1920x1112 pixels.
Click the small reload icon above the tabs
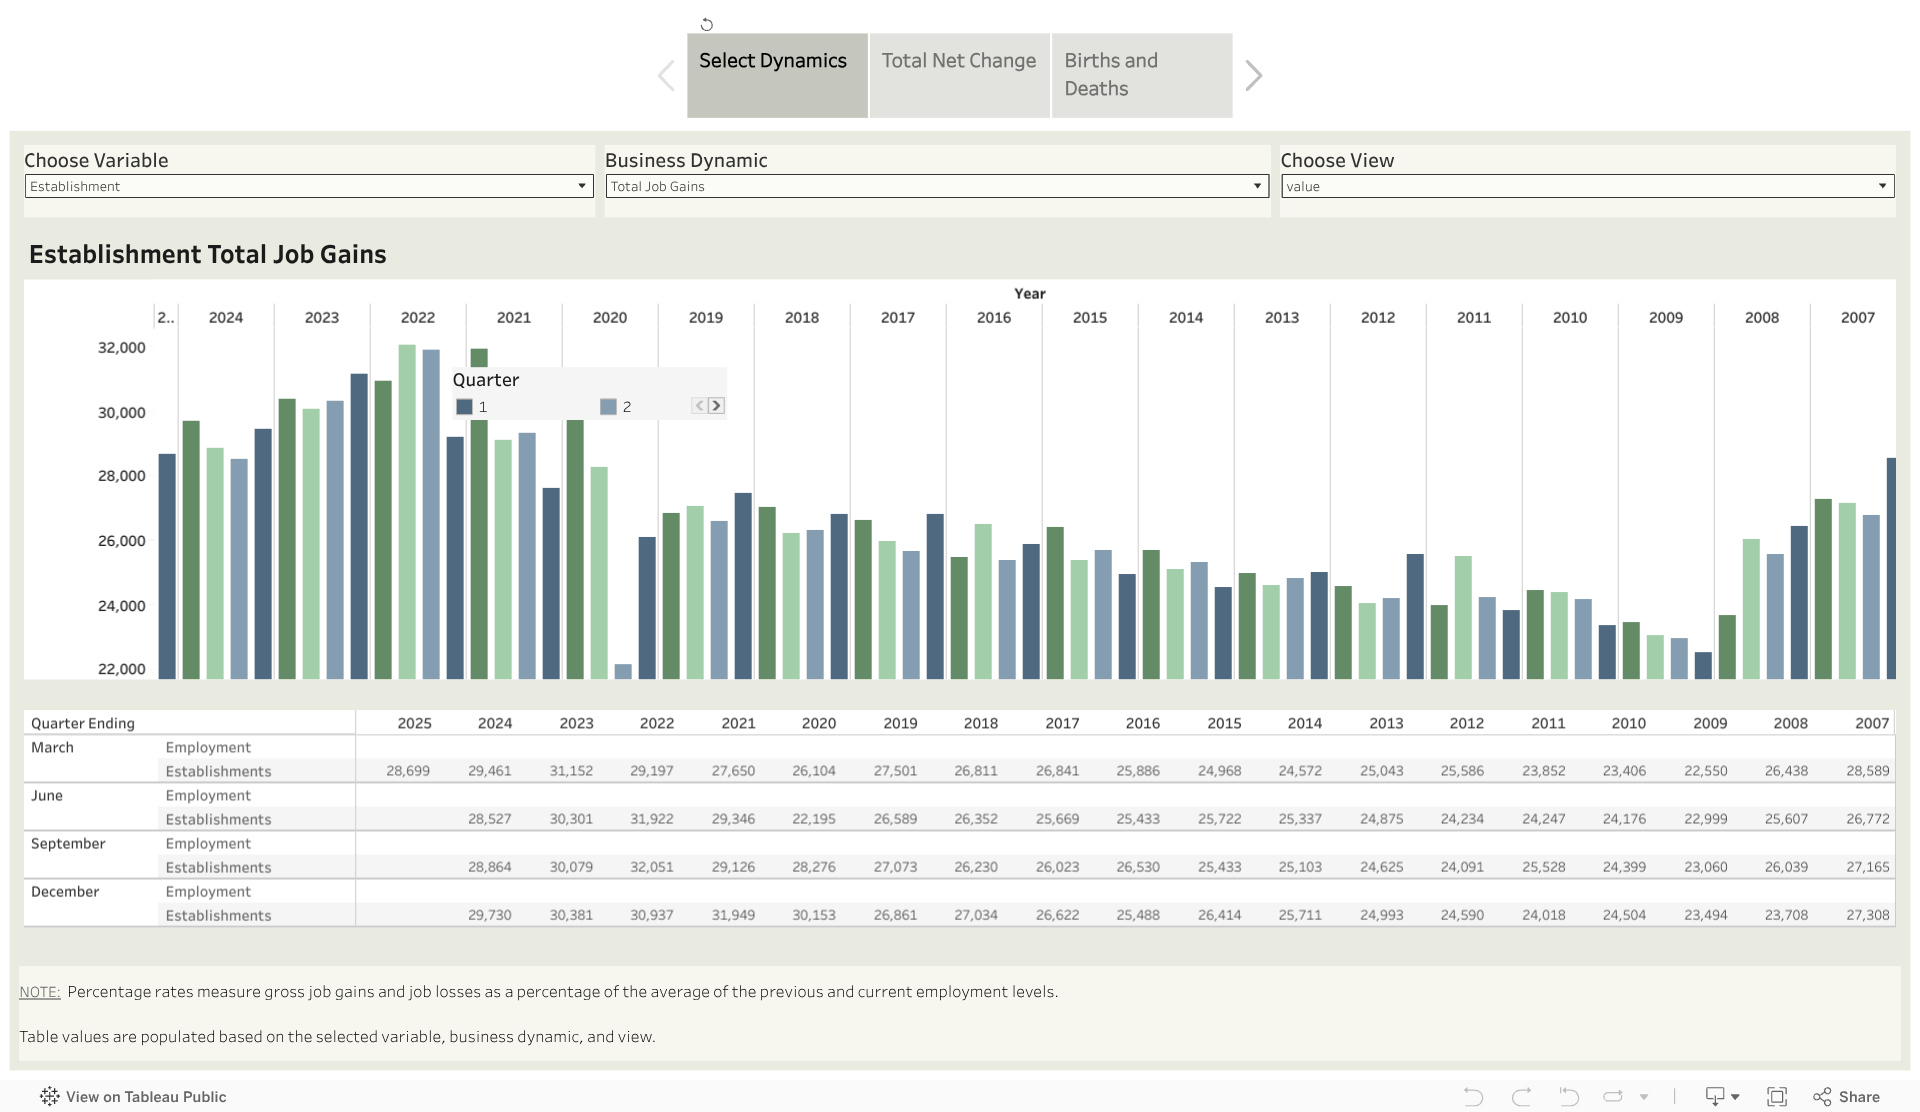pyautogui.click(x=707, y=24)
